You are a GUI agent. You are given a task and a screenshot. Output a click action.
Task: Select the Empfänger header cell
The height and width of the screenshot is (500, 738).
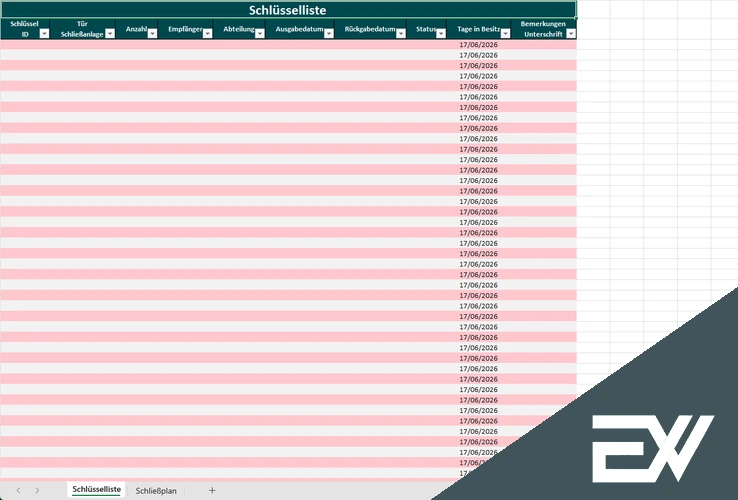185,29
